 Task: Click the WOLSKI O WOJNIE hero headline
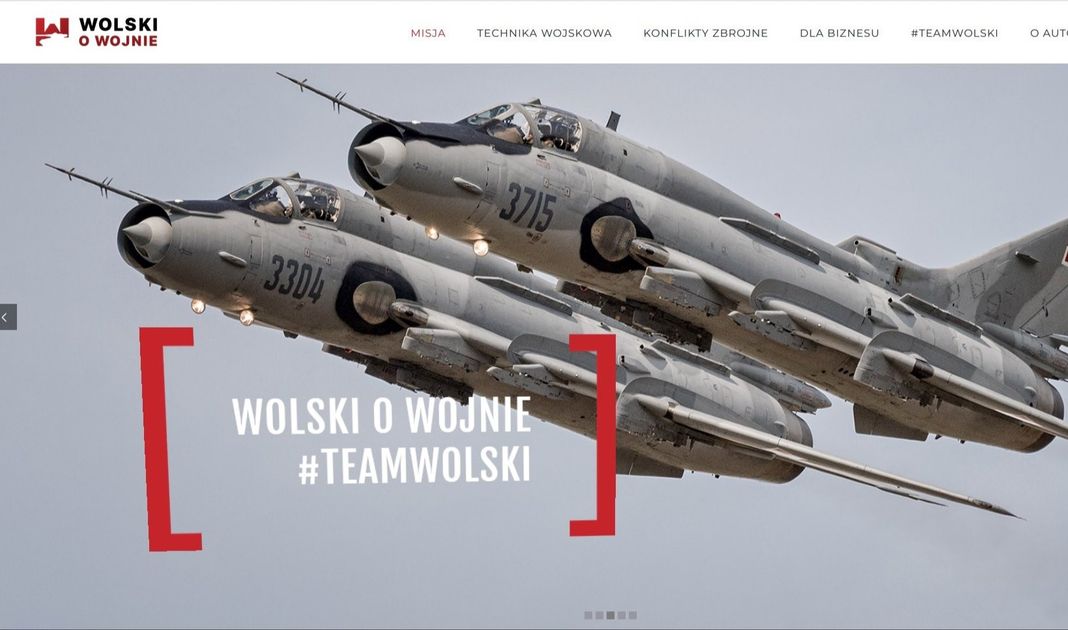(381, 415)
